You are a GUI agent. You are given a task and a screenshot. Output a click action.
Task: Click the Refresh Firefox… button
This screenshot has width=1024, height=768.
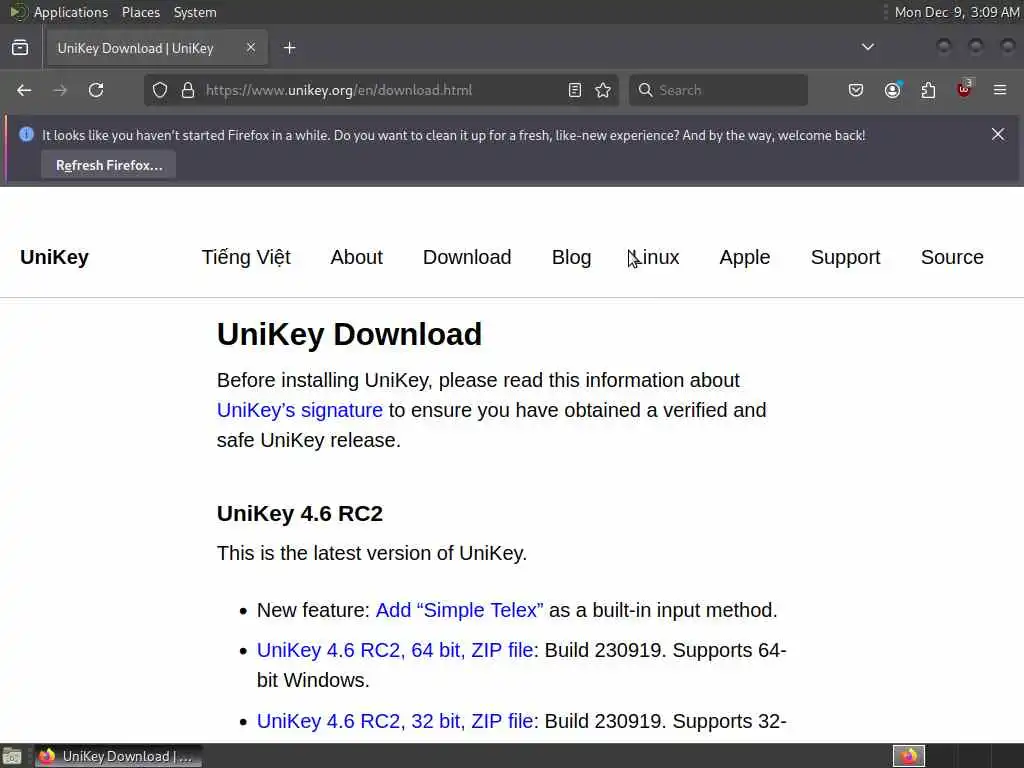coord(108,165)
